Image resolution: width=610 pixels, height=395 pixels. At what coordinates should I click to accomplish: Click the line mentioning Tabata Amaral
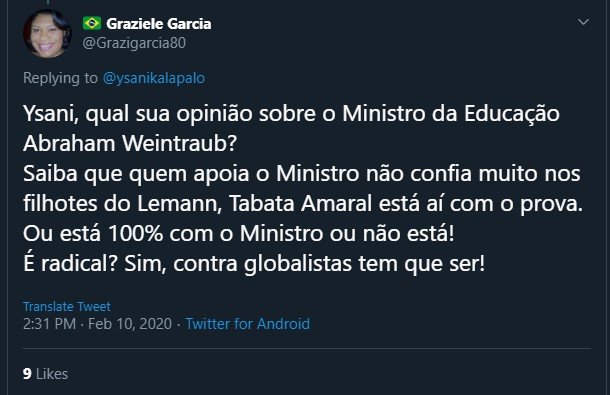303,204
